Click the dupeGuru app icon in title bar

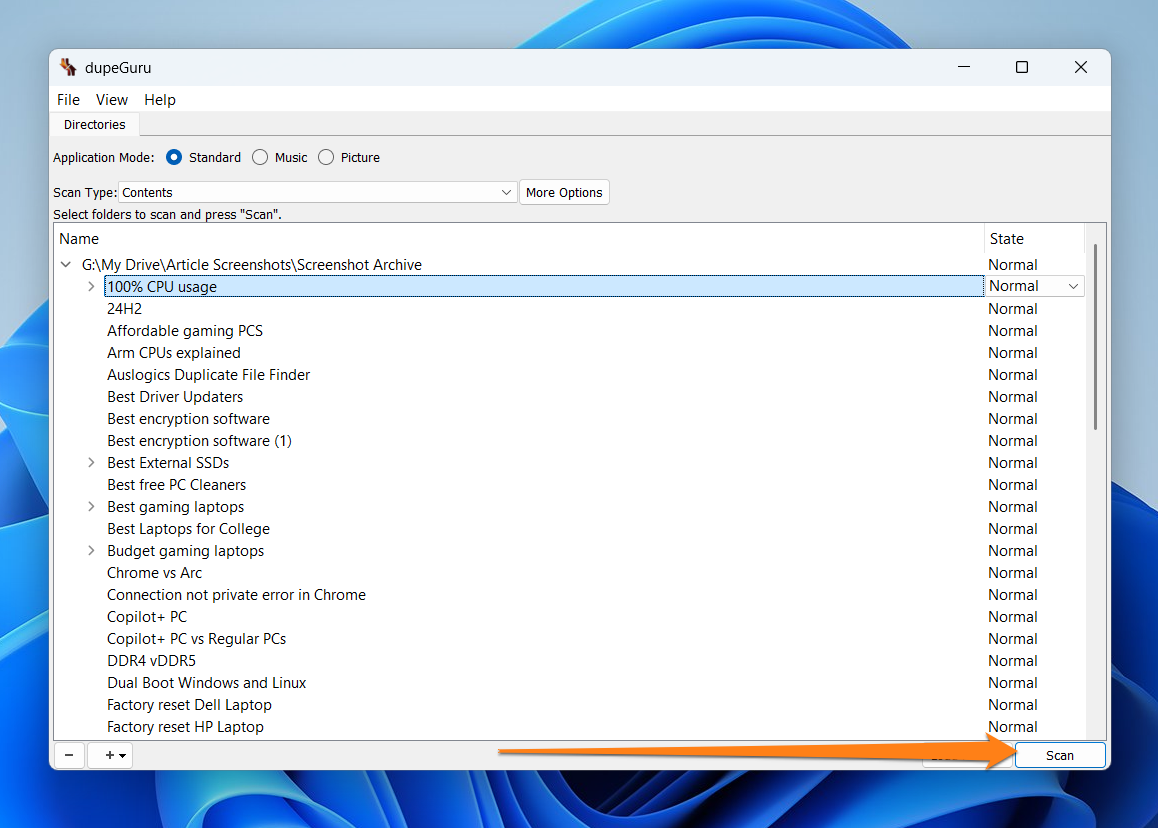click(x=68, y=68)
